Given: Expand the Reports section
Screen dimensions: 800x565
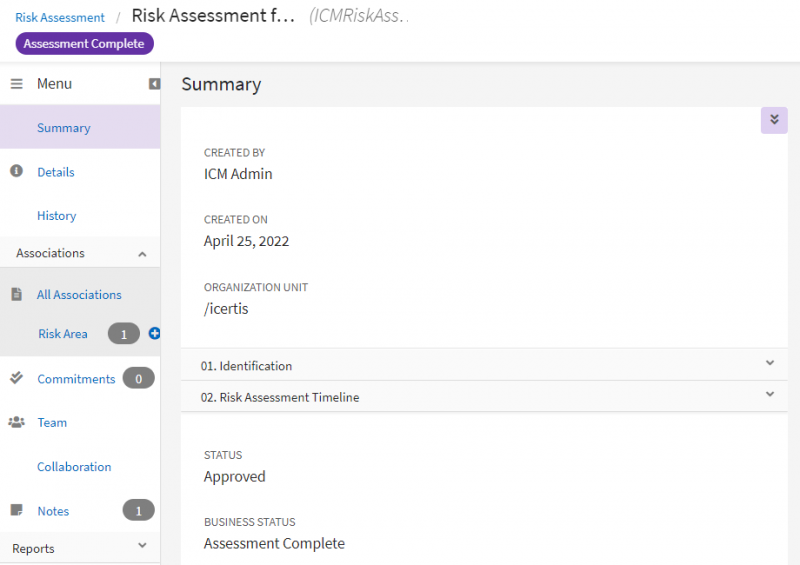Looking at the screenshot, I should click(142, 546).
